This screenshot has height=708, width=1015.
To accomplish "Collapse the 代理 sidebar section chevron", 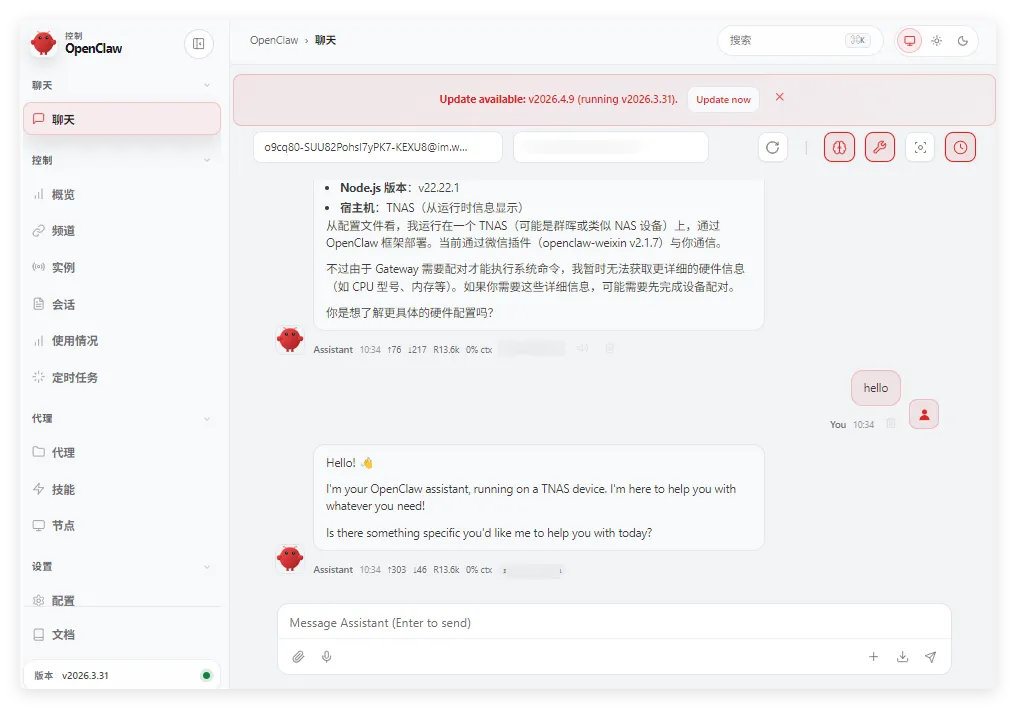I will (x=207, y=419).
